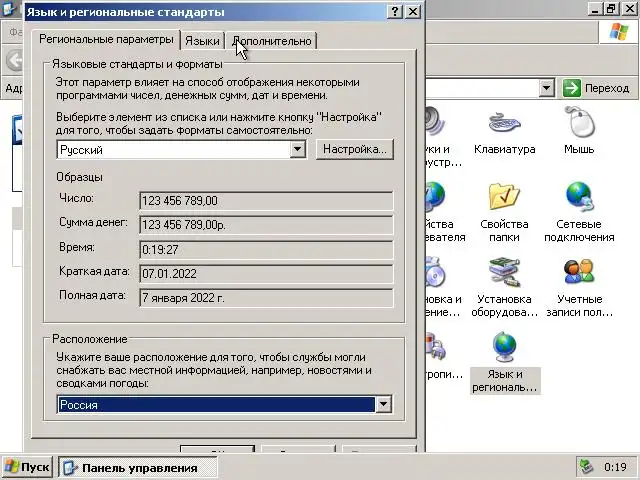Select the Язык и региональные стандарты icon

(505, 363)
